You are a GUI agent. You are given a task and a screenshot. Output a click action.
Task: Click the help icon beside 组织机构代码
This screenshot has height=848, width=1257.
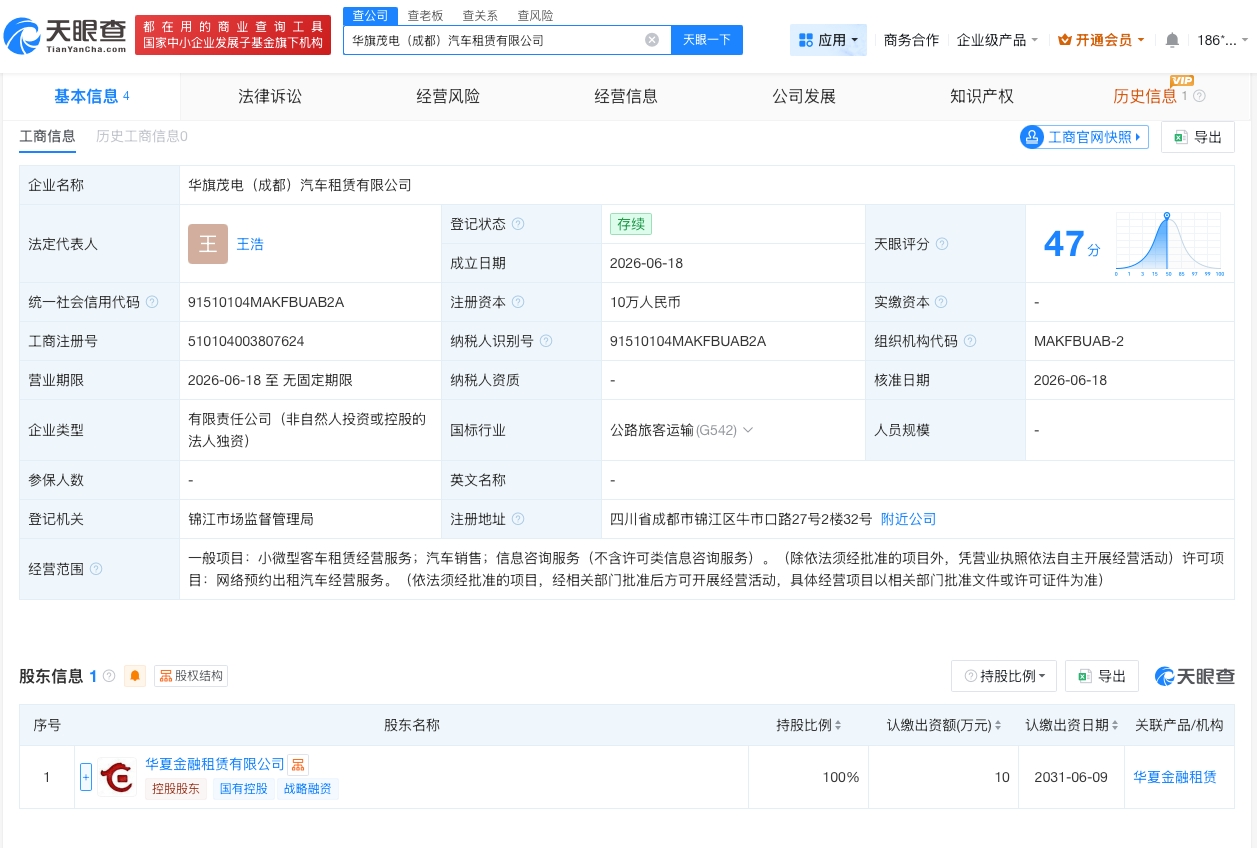[970, 341]
